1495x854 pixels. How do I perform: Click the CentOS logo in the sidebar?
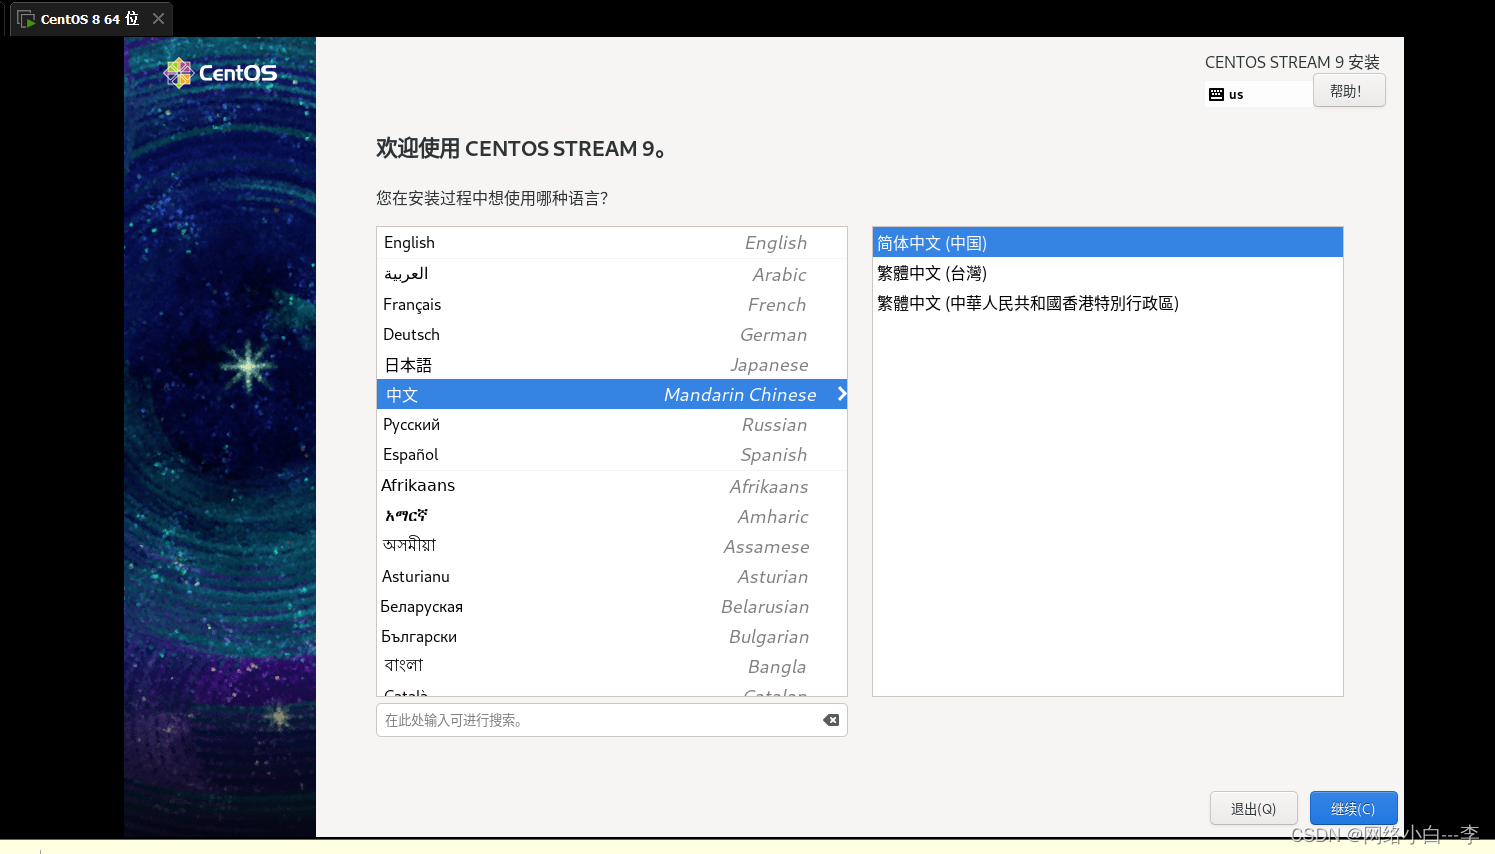point(221,73)
